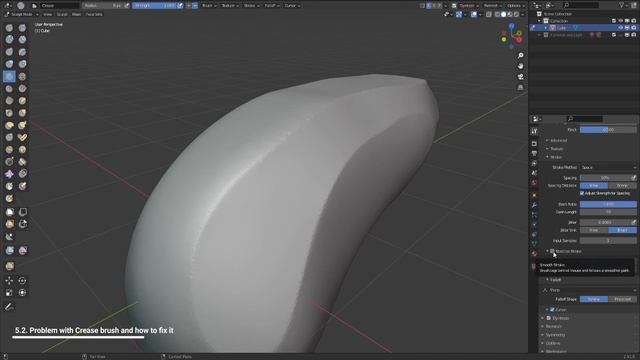640x360 pixels.
Task: Open the header Remesh popover
Action: [492, 6]
